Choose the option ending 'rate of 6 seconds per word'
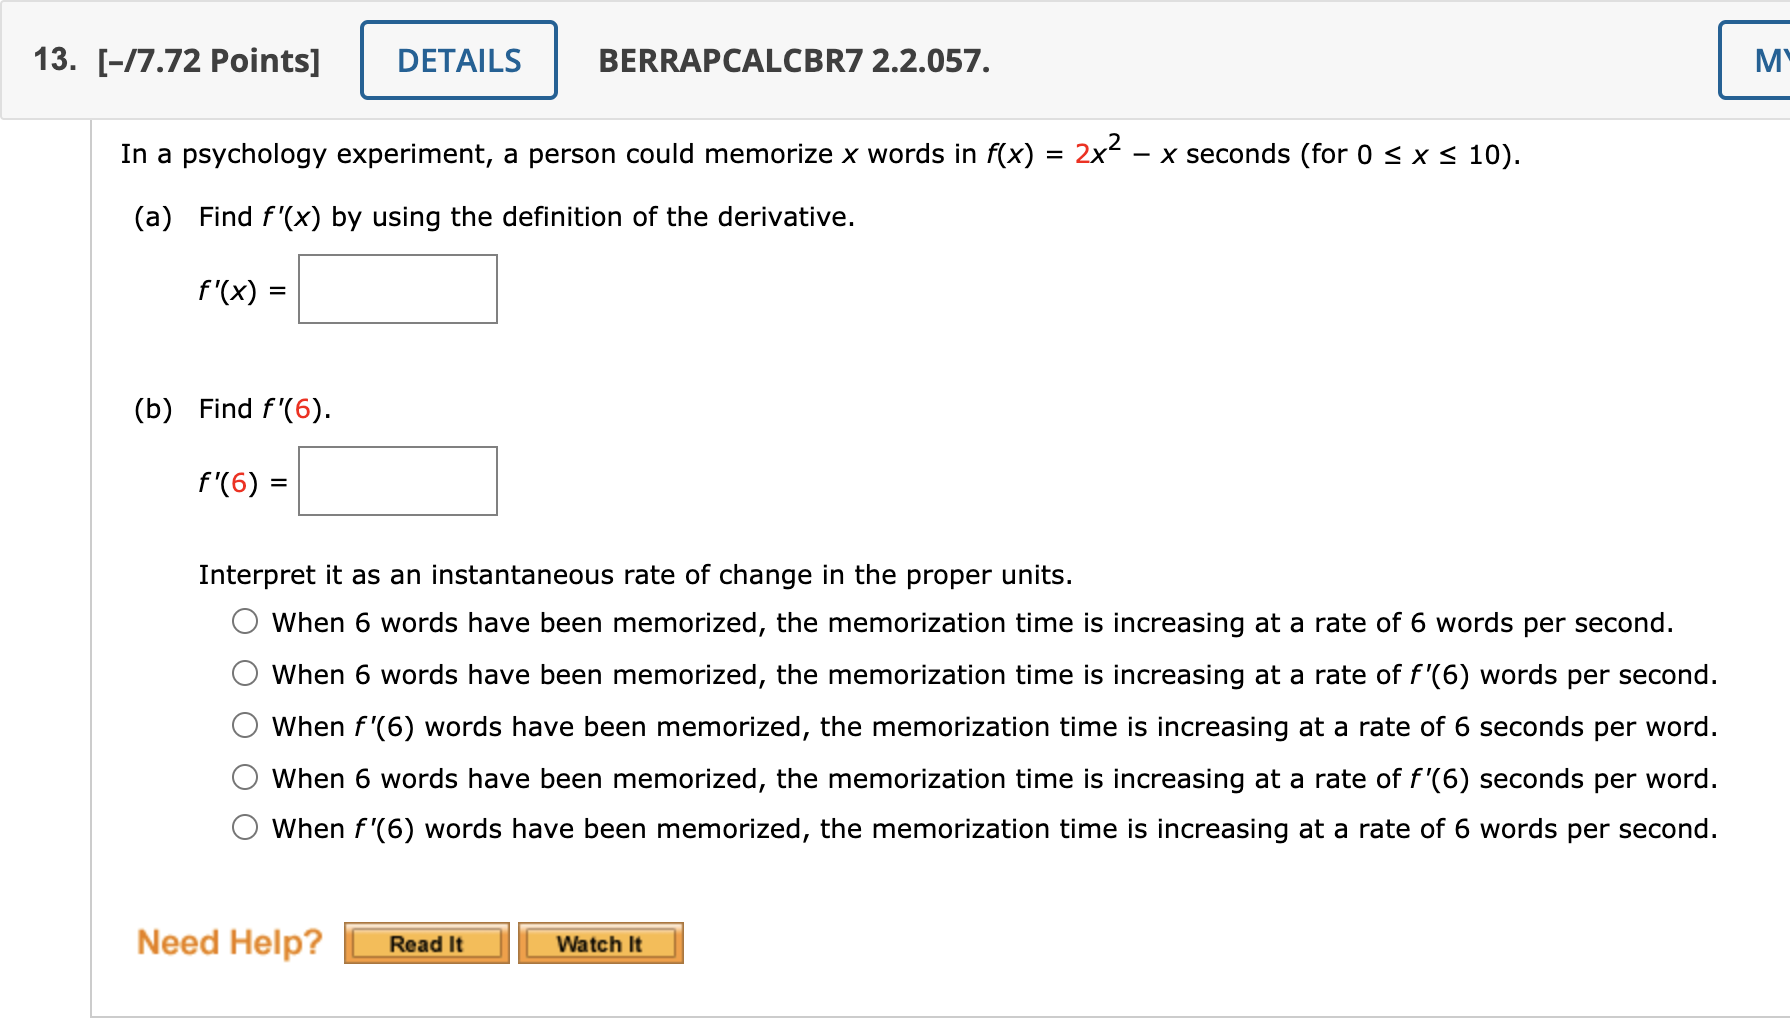The width and height of the screenshot is (1790, 1018). pos(244,725)
